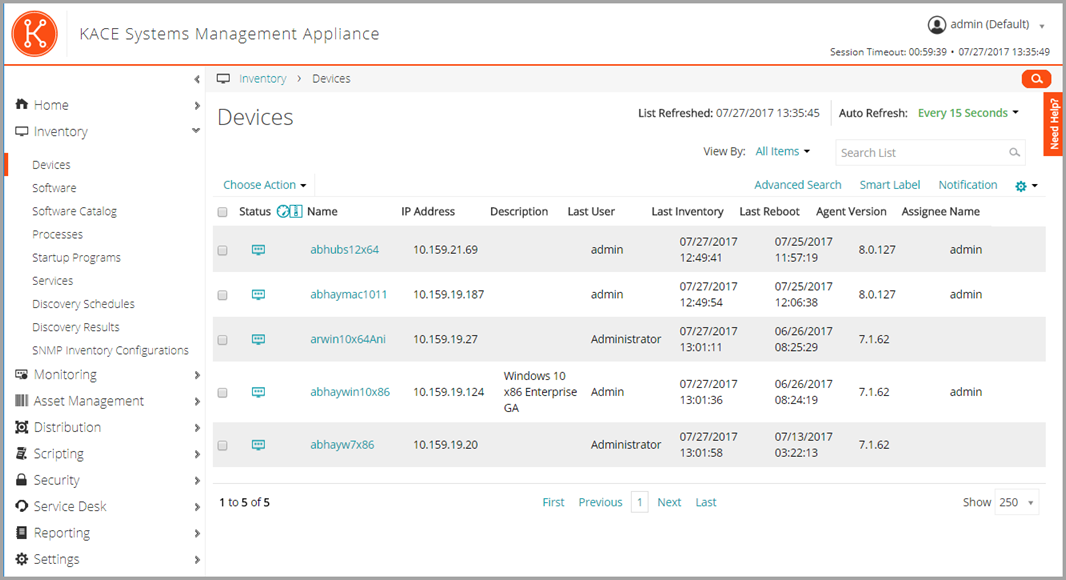Screen dimensions: 1066x580
Task: Click the Need Help side tab
Action: [1054, 124]
